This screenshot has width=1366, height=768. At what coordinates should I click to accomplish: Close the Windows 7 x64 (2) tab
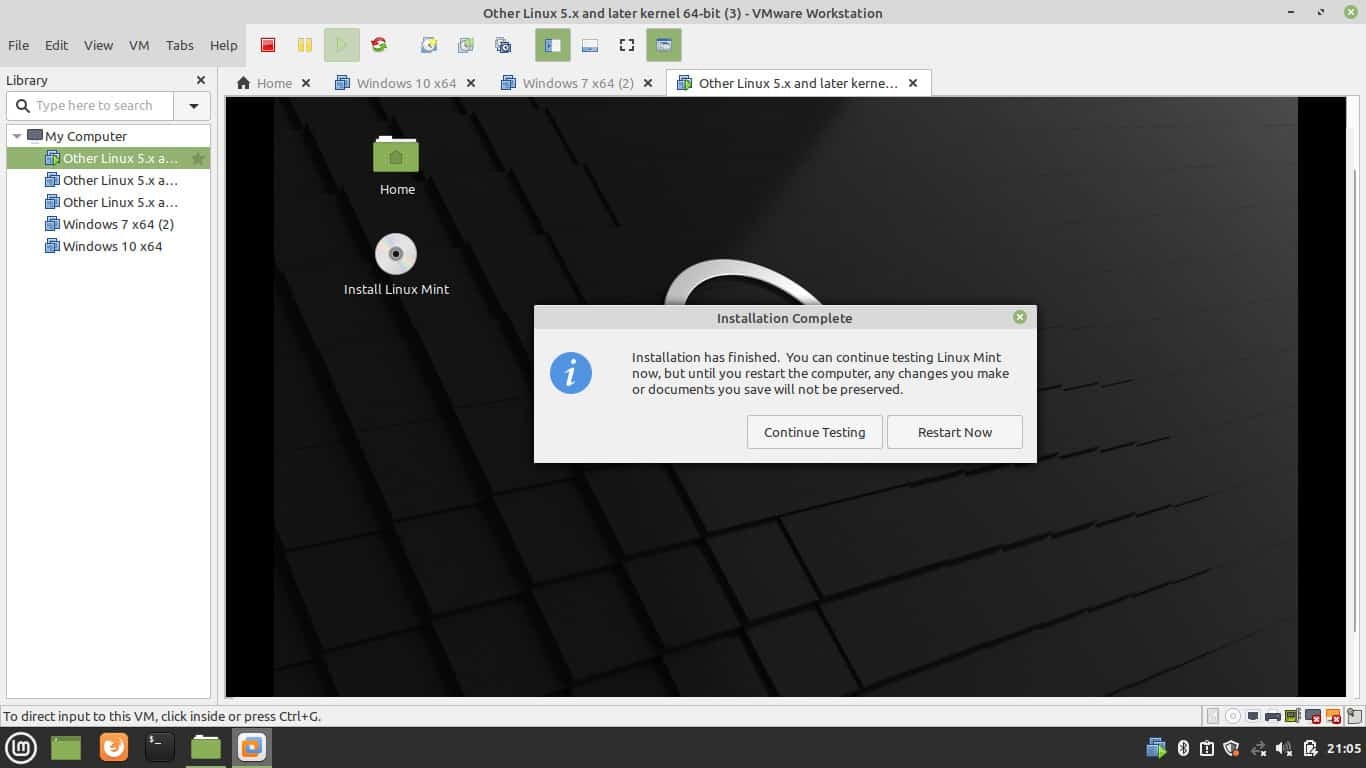click(x=648, y=83)
